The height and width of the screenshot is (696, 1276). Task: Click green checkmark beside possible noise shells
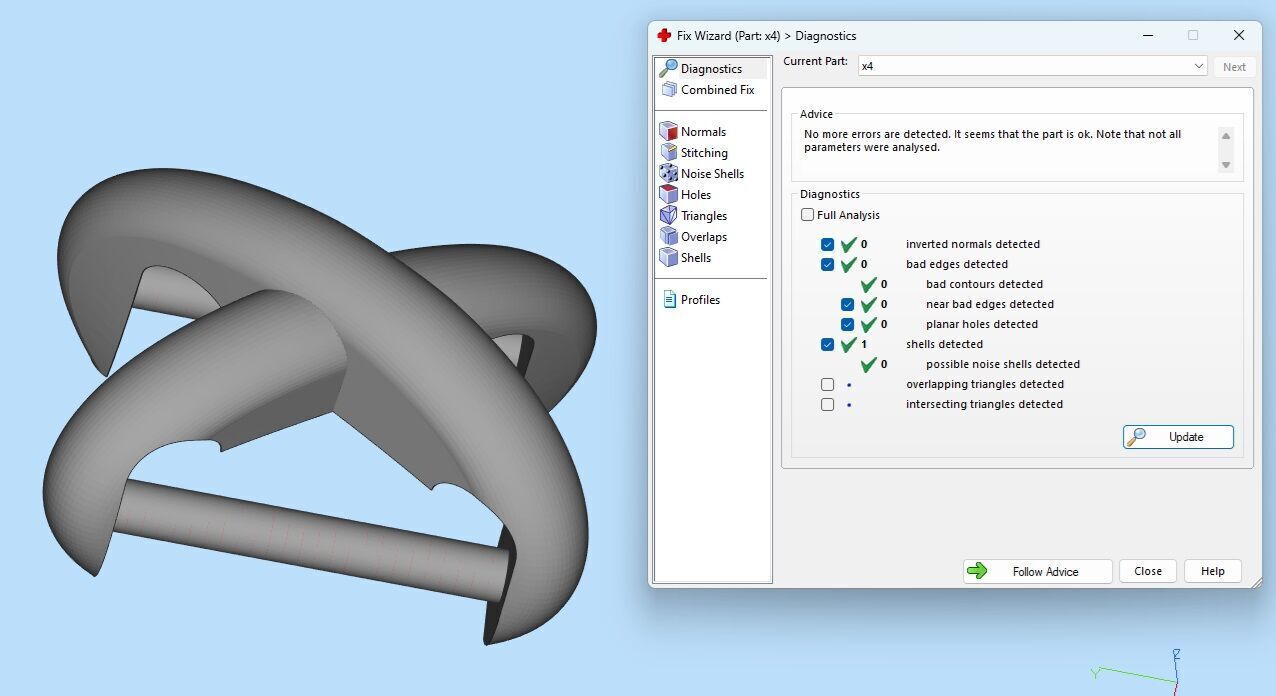pyautogui.click(x=869, y=364)
